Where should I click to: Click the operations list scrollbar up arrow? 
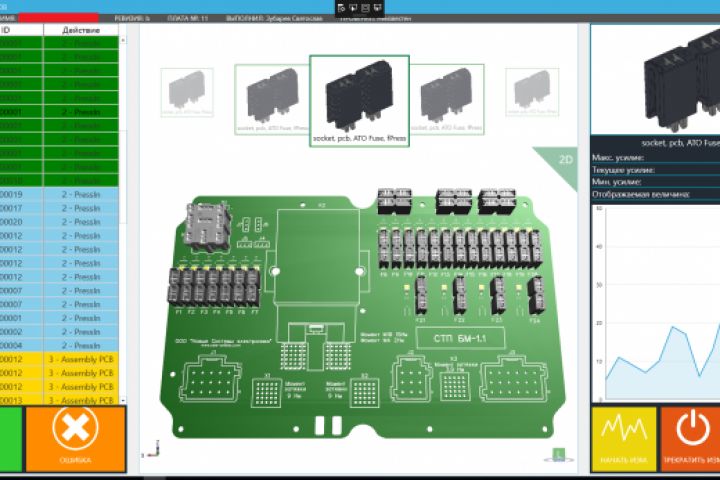pos(123,40)
